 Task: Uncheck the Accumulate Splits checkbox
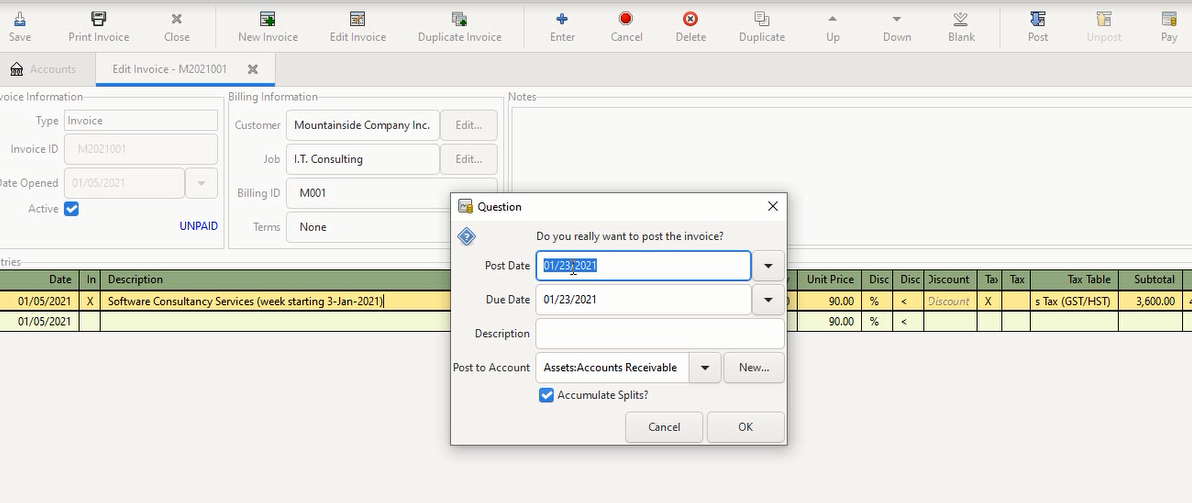point(547,395)
